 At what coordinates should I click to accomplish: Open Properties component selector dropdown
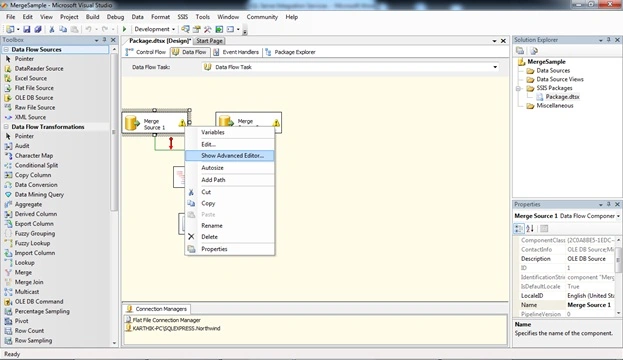pyautogui.click(x=618, y=216)
